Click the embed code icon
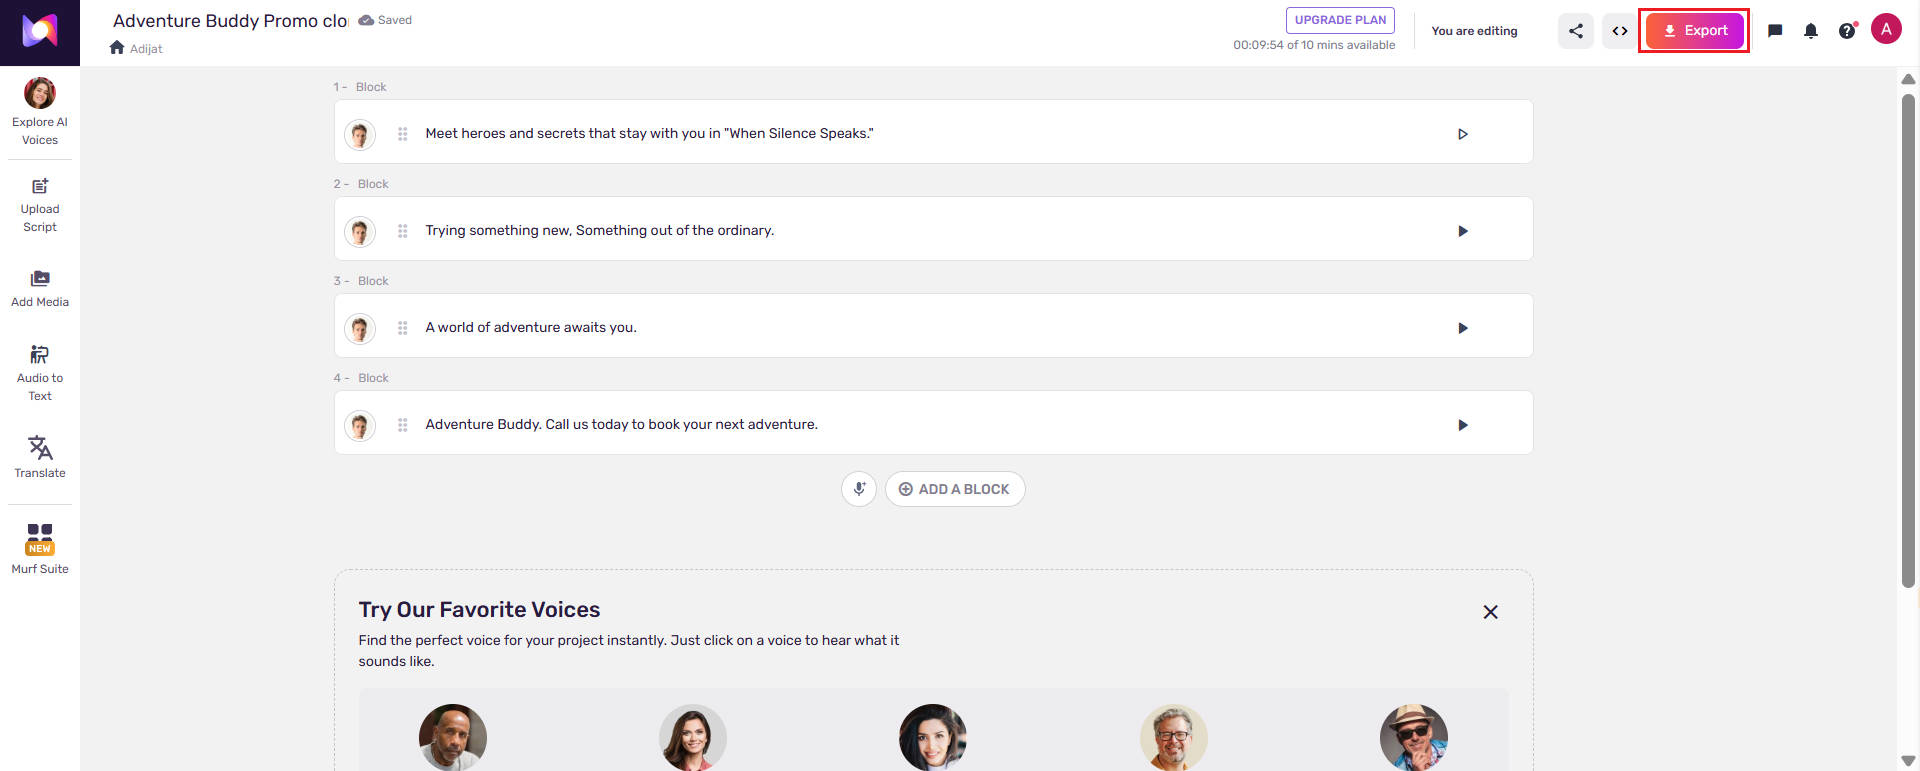1920x771 pixels. tap(1620, 31)
